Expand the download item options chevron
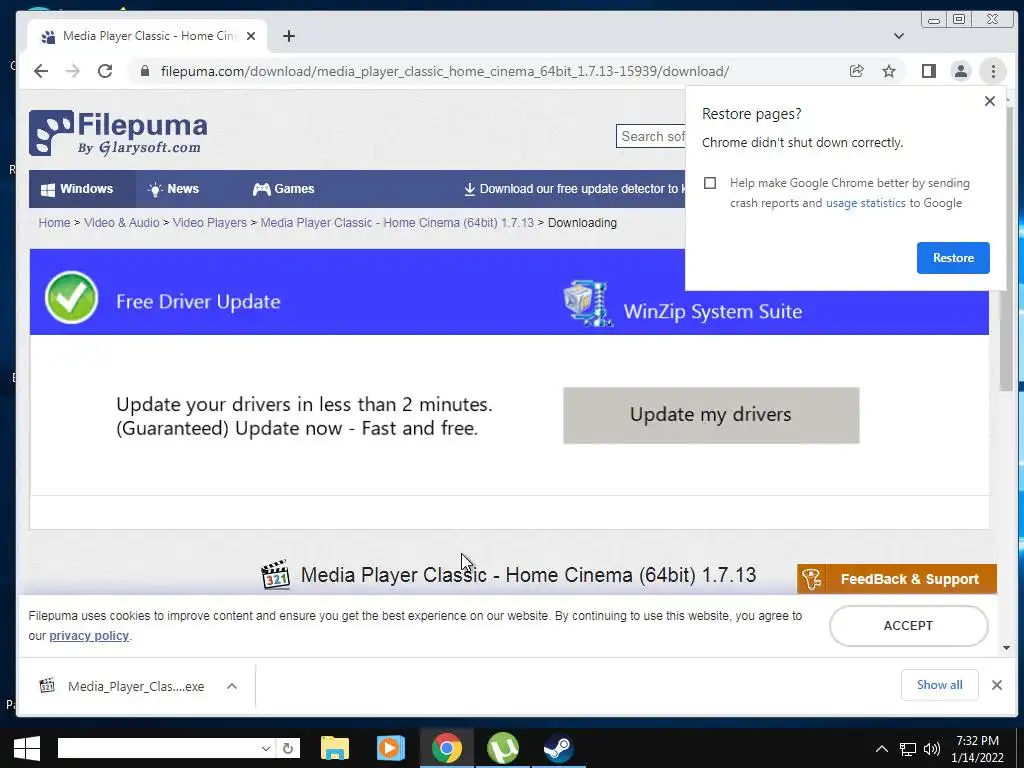This screenshot has width=1024, height=768. pyautogui.click(x=232, y=686)
